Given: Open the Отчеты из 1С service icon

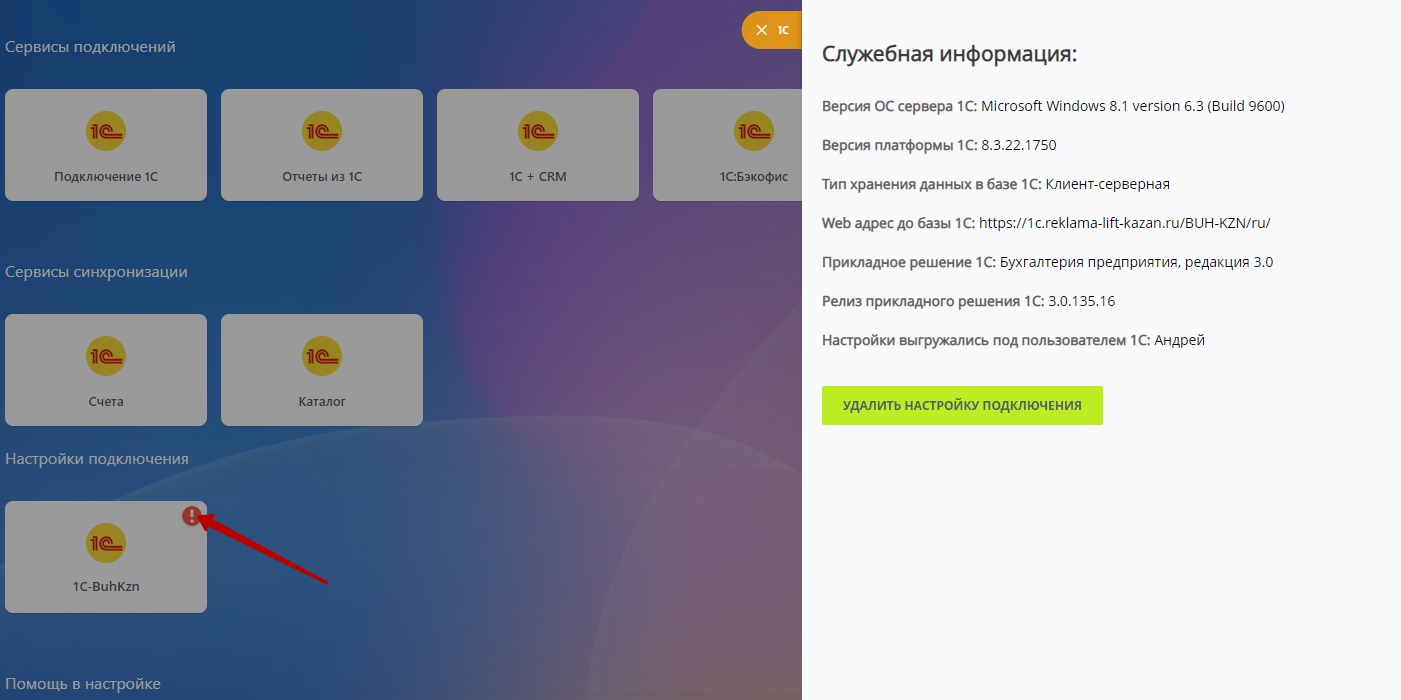Looking at the screenshot, I should (322, 131).
